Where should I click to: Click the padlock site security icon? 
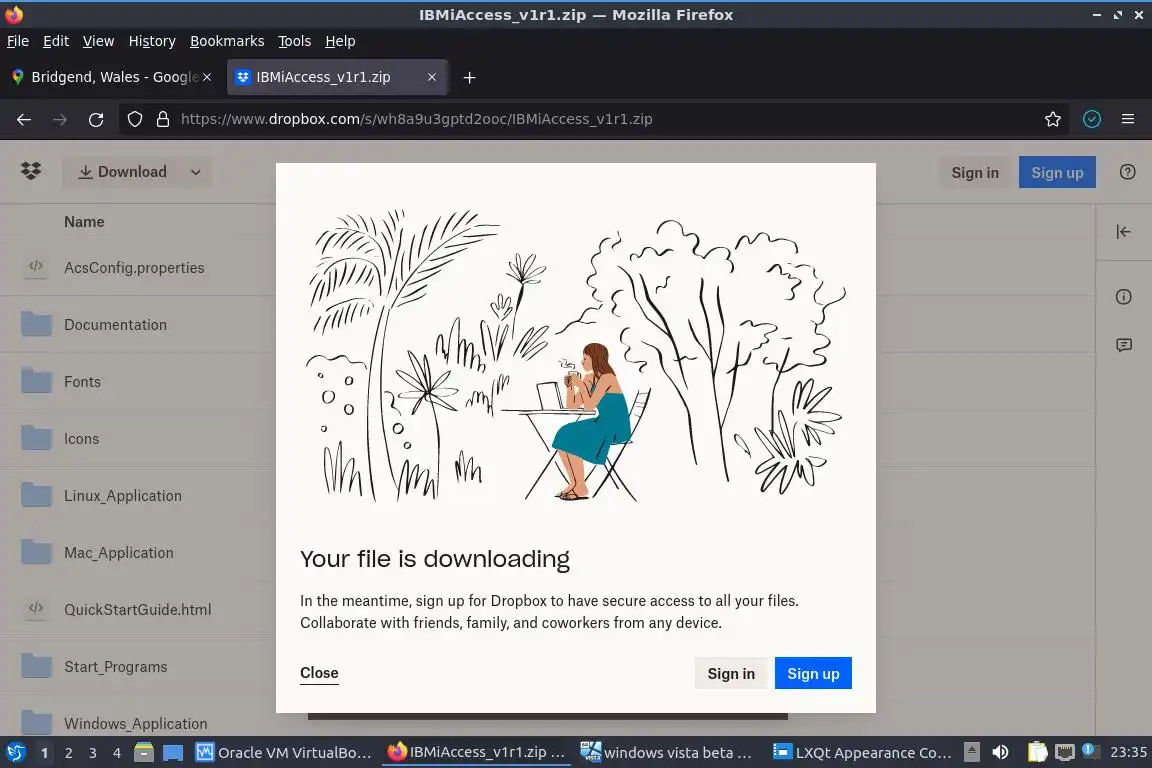[163, 119]
